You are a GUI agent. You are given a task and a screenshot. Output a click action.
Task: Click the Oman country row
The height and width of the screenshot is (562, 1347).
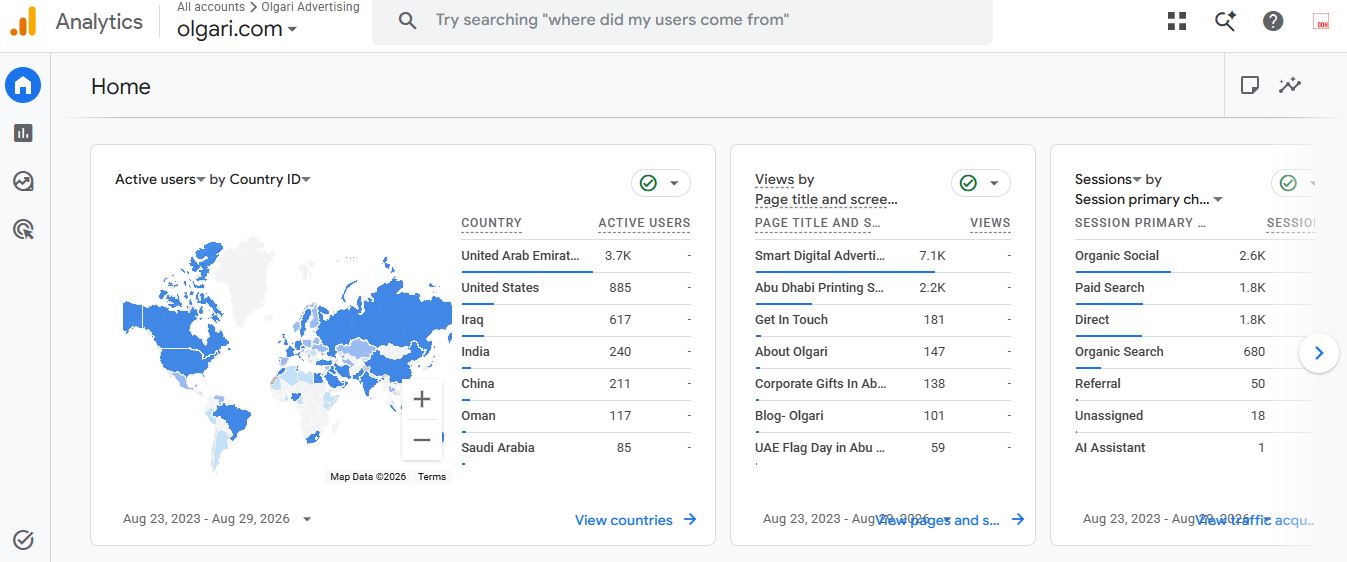[576, 416]
